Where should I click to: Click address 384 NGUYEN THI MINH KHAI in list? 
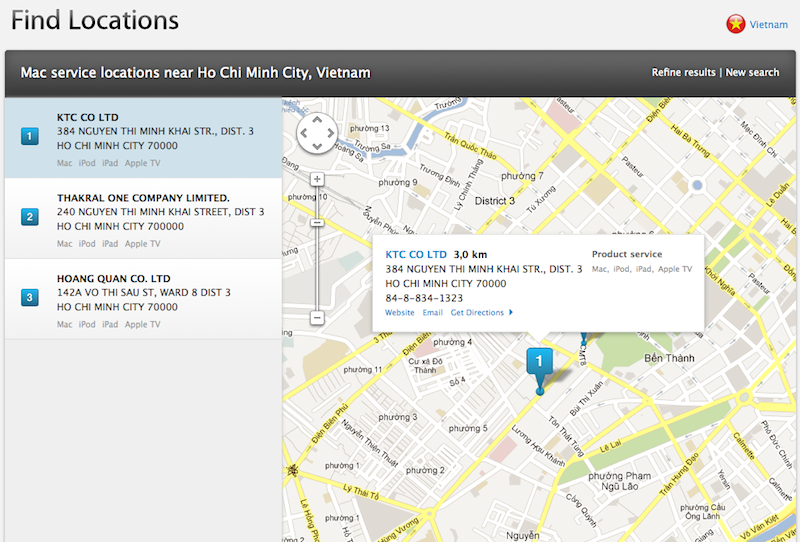coord(155,131)
